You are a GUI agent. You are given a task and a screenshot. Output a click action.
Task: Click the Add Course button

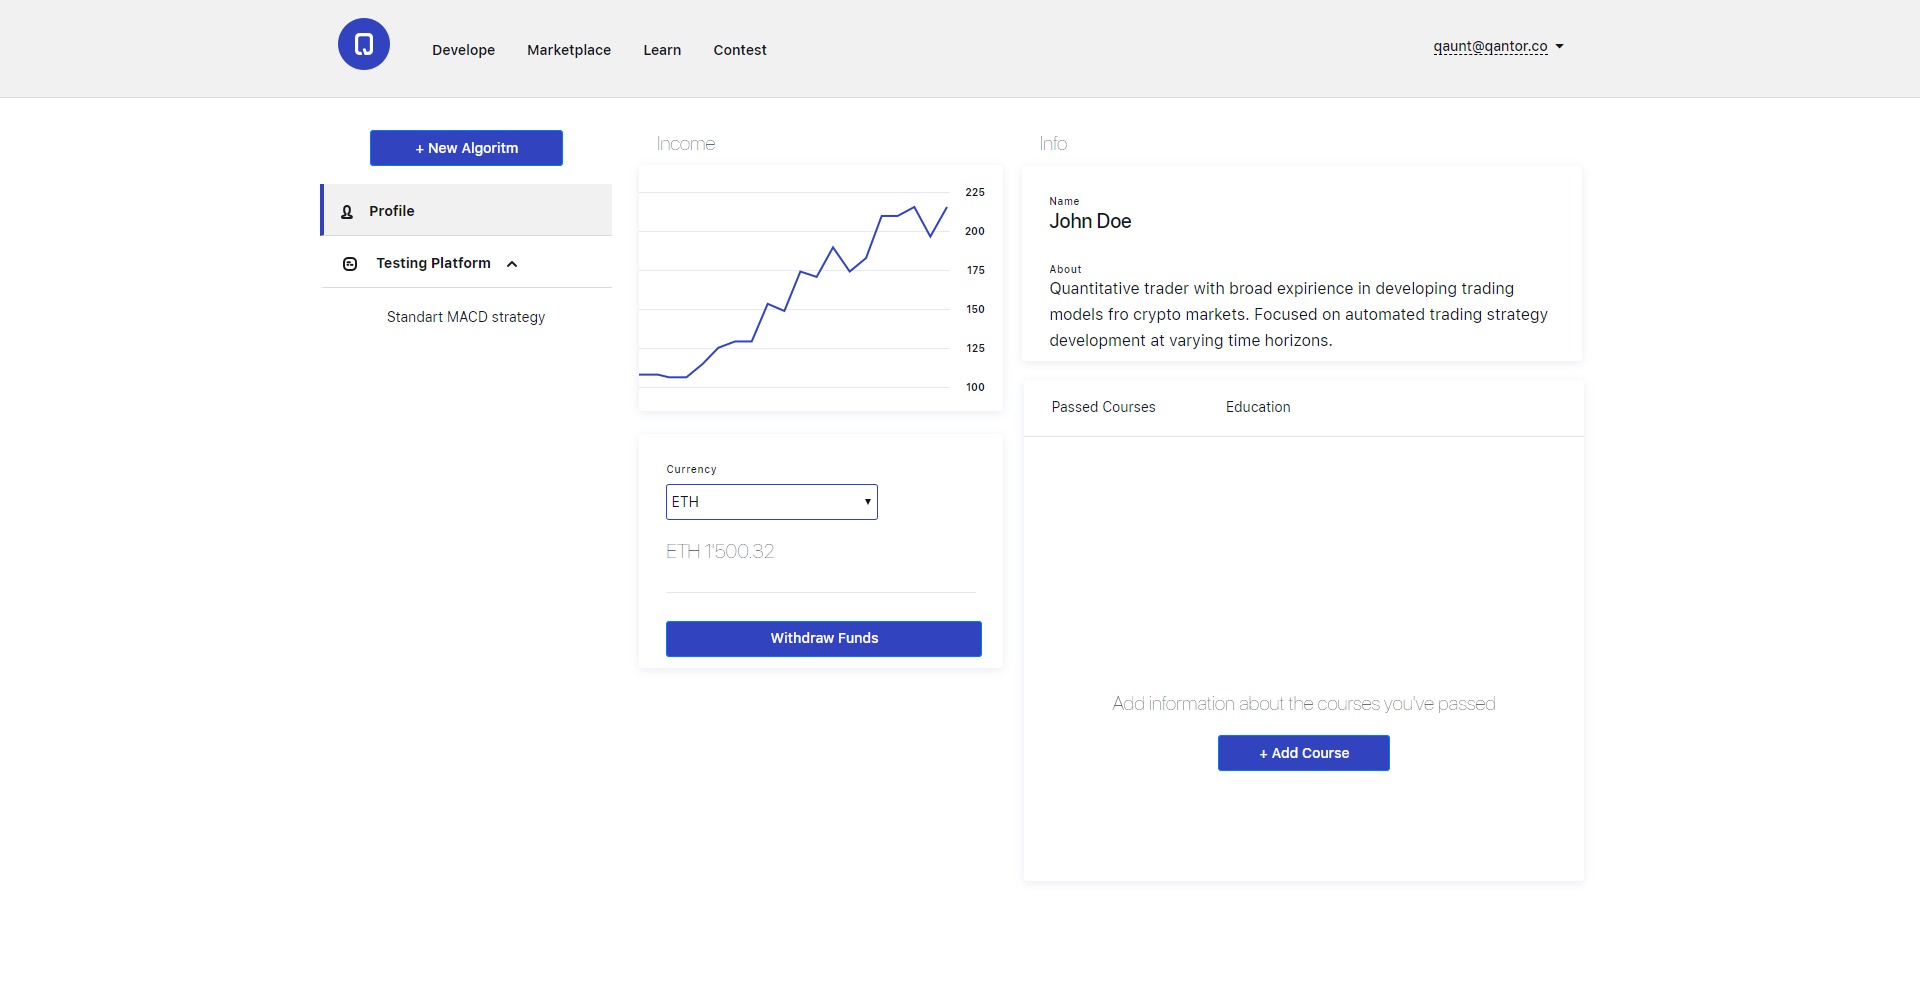[1303, 753]
